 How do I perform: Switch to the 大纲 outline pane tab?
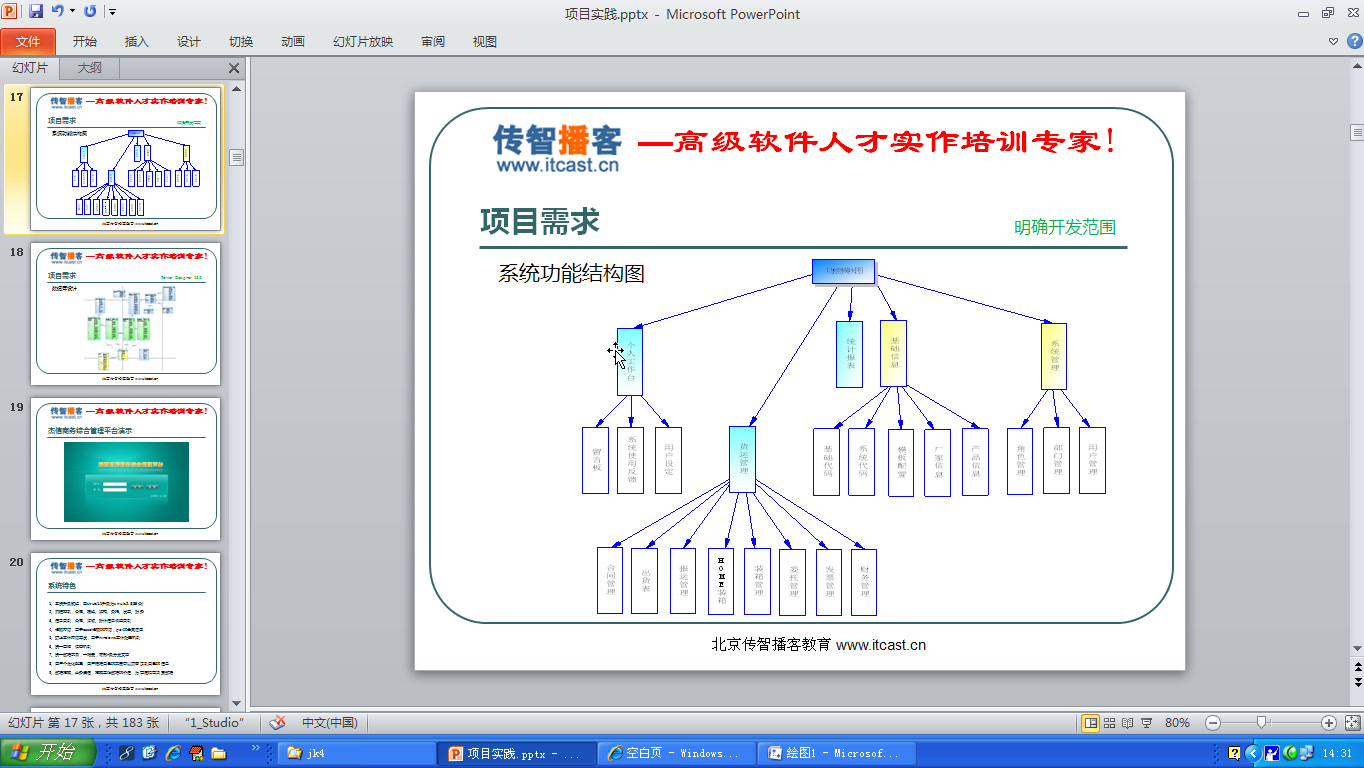pos(90,68)
